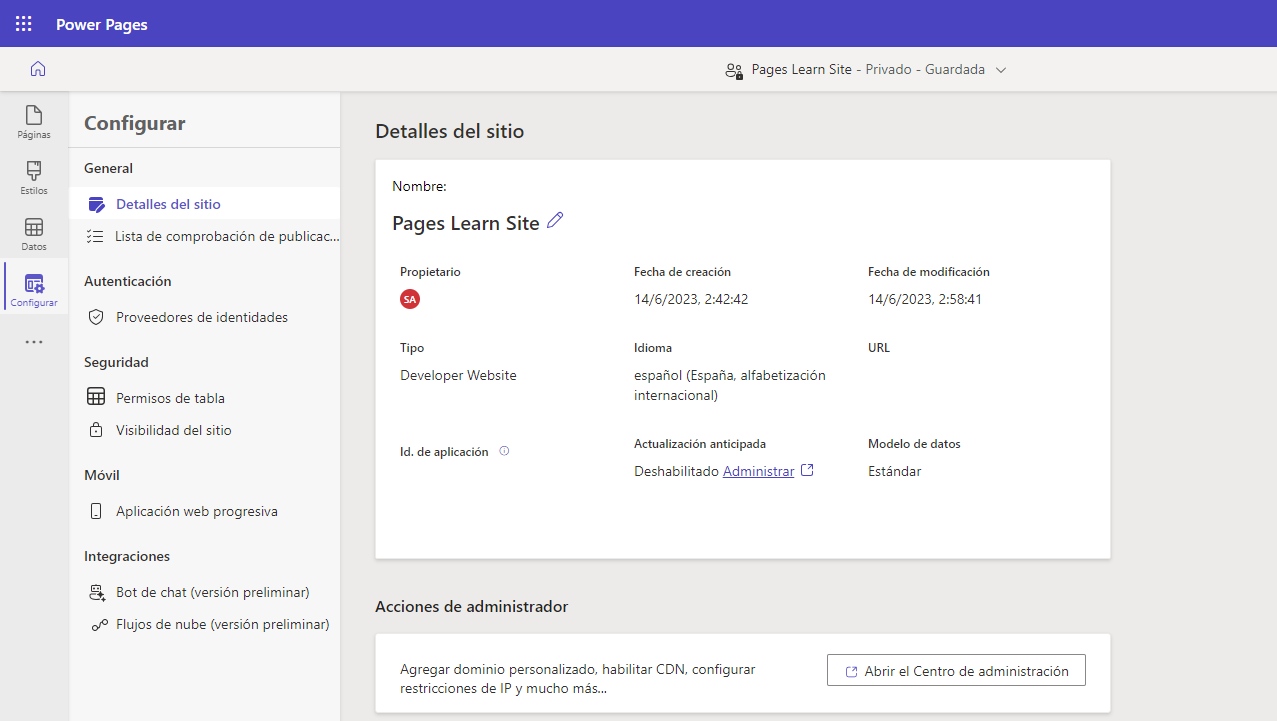Select Detalles del sitio menu item
The width and height of the screenshot is (1277, 721).
[x=204, y=204]
